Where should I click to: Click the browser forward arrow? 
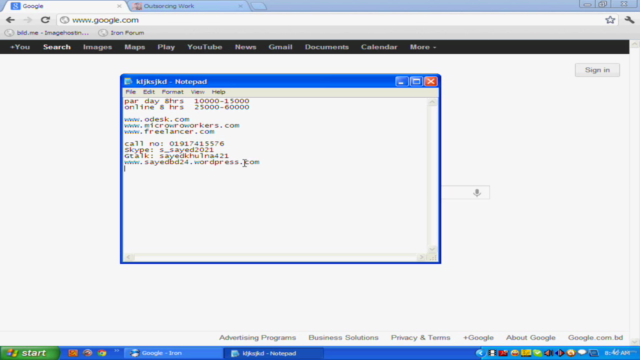tap(27, 20)
